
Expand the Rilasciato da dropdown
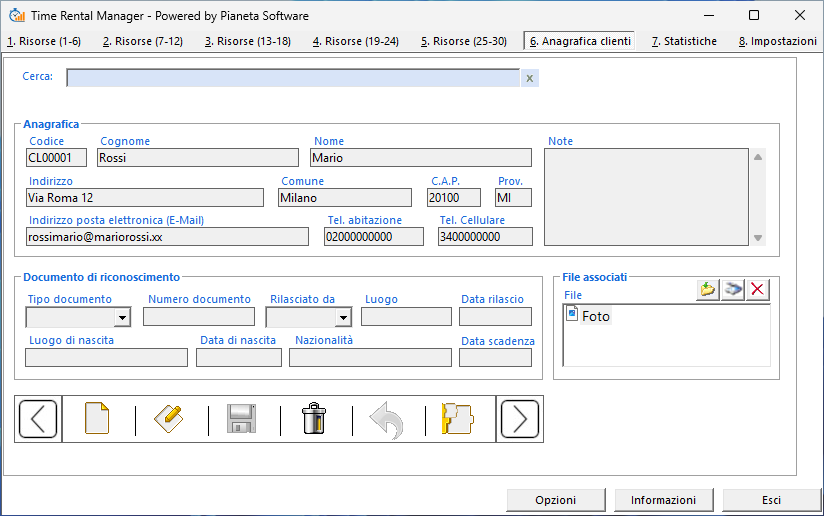click(343, 318)
